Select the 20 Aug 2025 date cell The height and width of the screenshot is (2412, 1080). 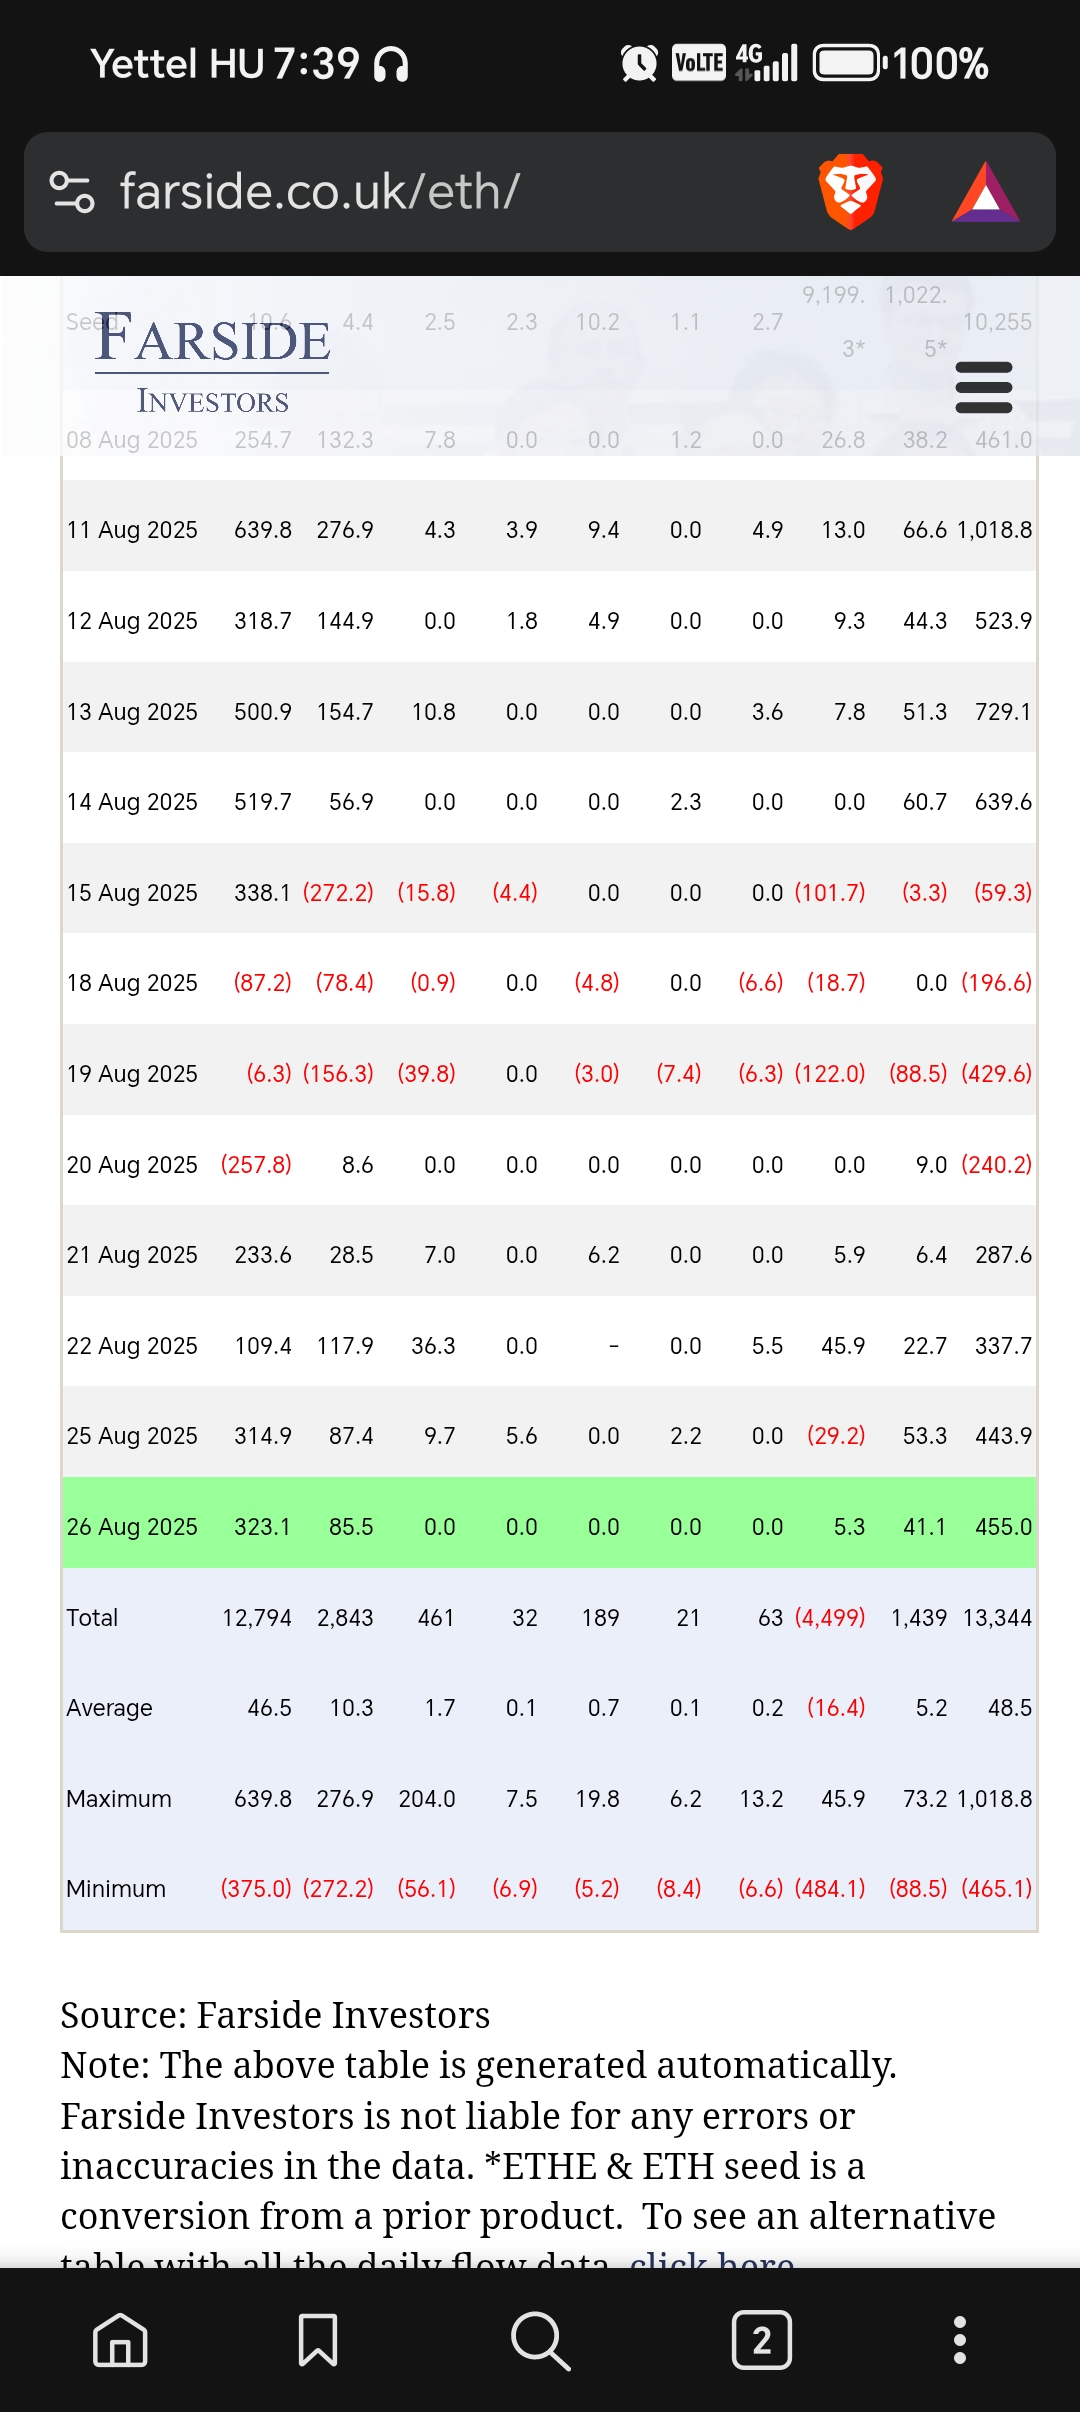coord(132,1165)
